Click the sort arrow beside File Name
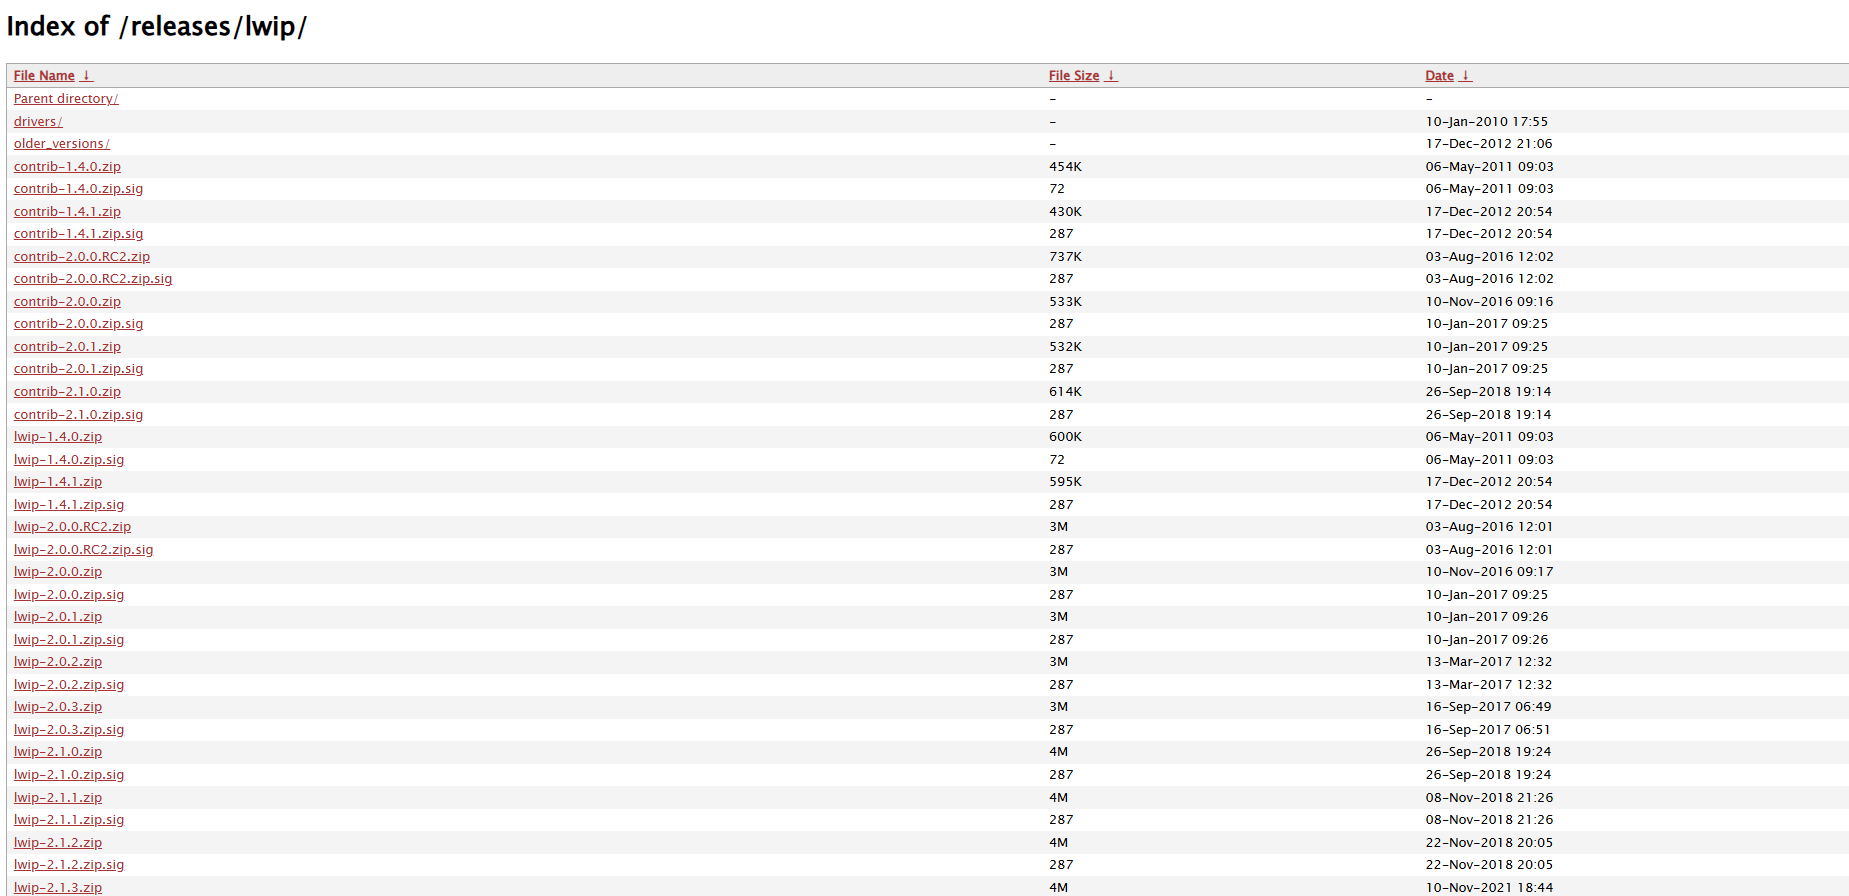The width and height of the screenshot is (1849, 896). pyautogui.click(x=87, y=76)
